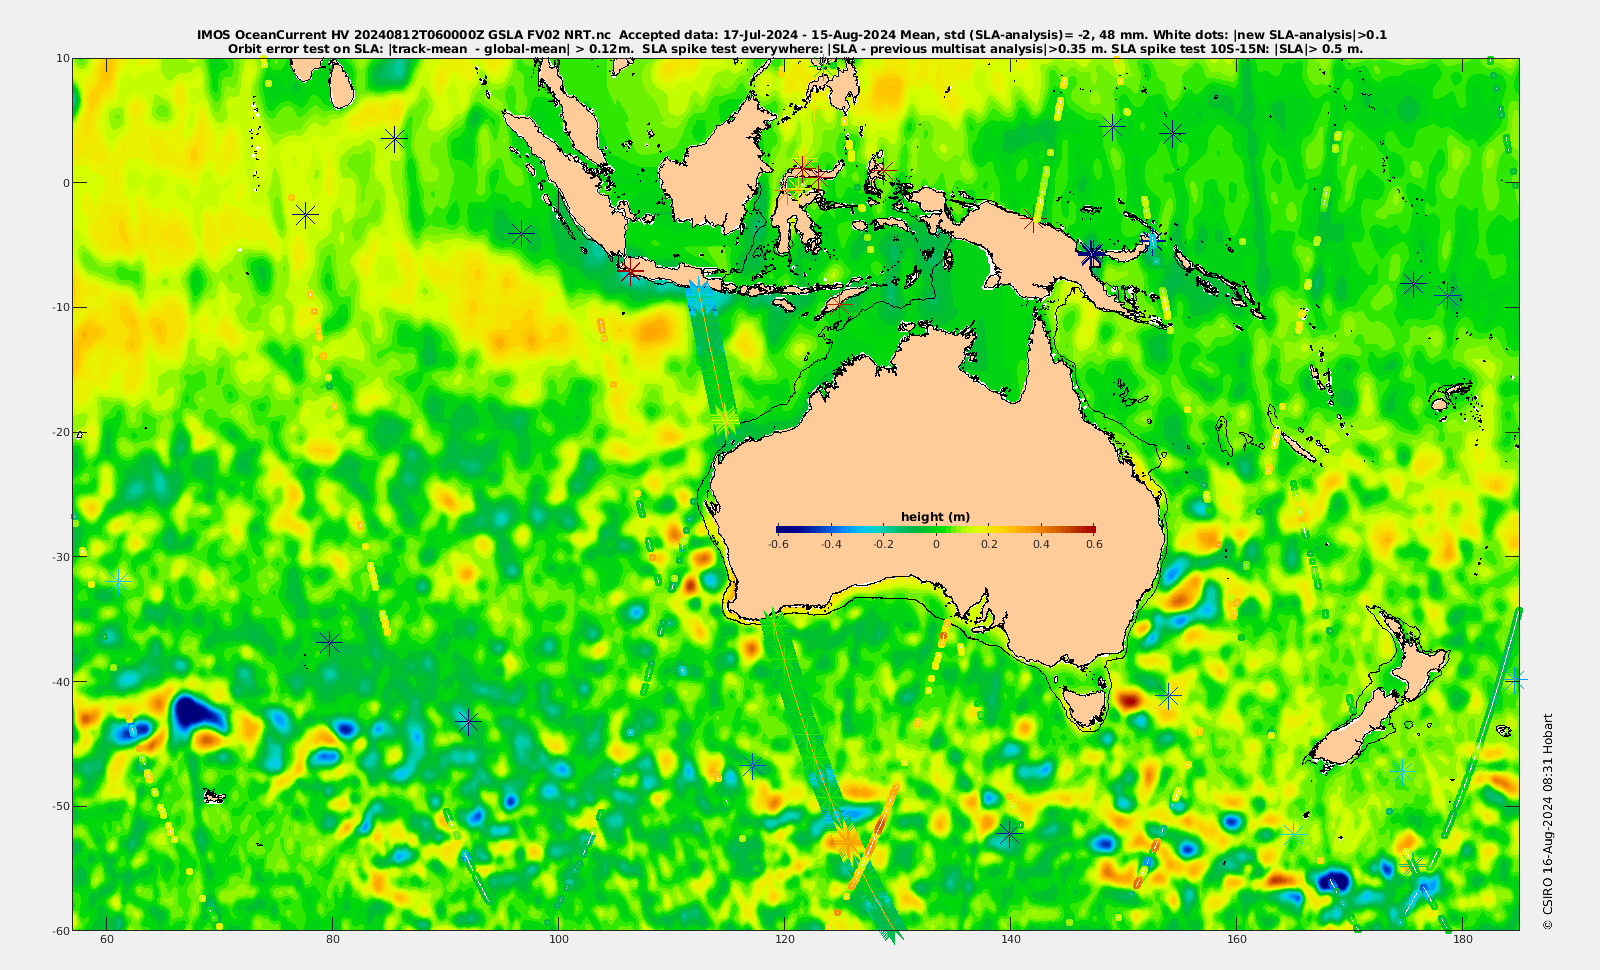Click New Zealand's South Island

1356,727
